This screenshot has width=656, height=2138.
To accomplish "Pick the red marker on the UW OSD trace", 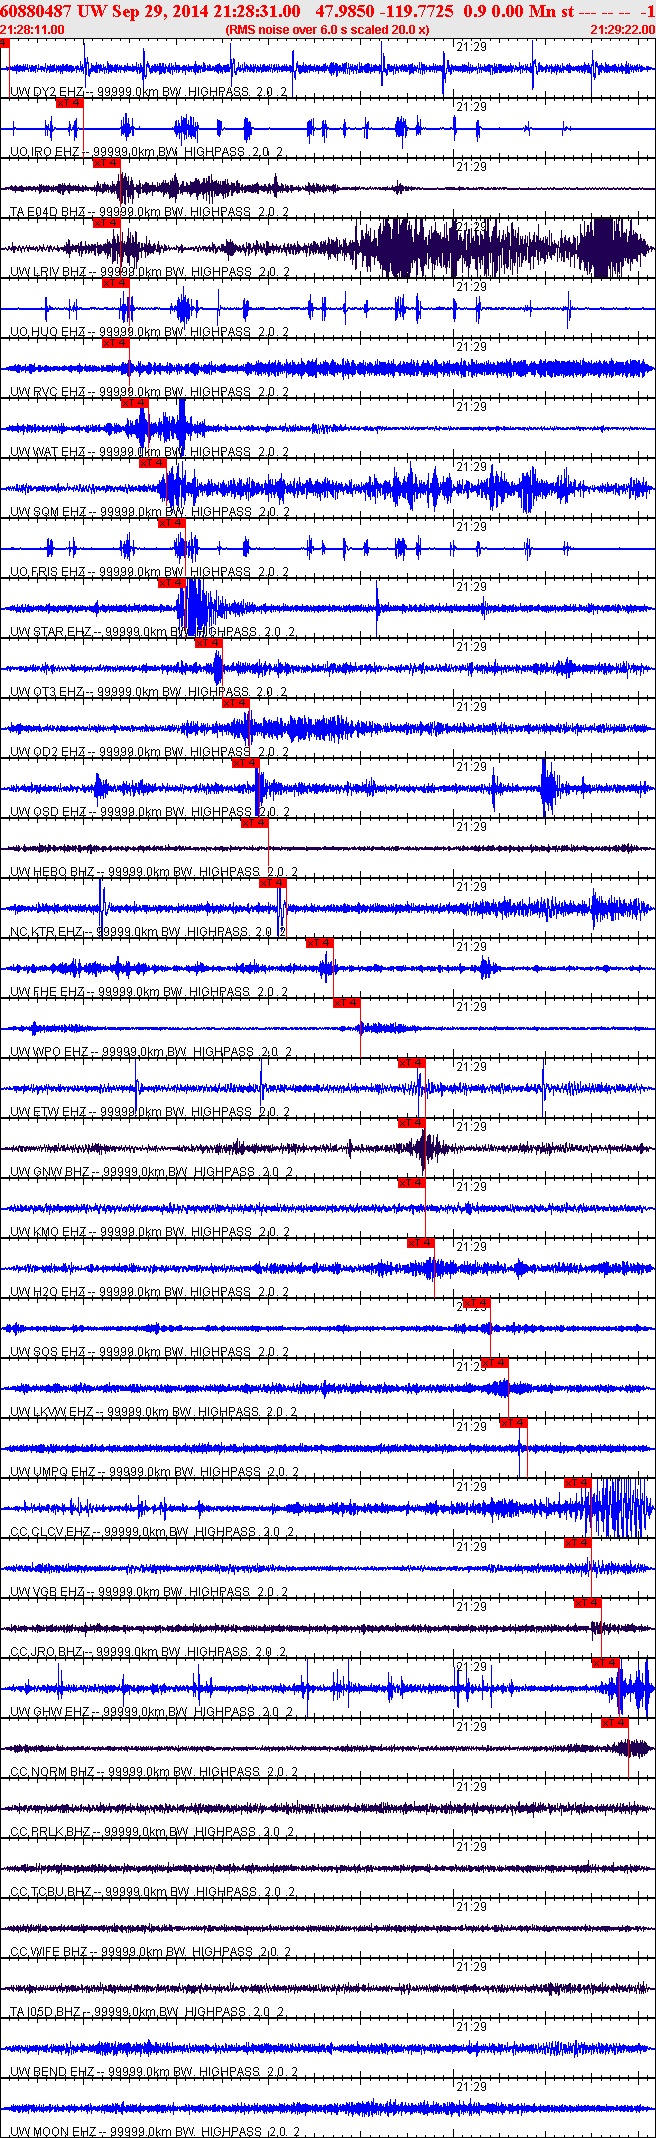I will coord(245,762).
